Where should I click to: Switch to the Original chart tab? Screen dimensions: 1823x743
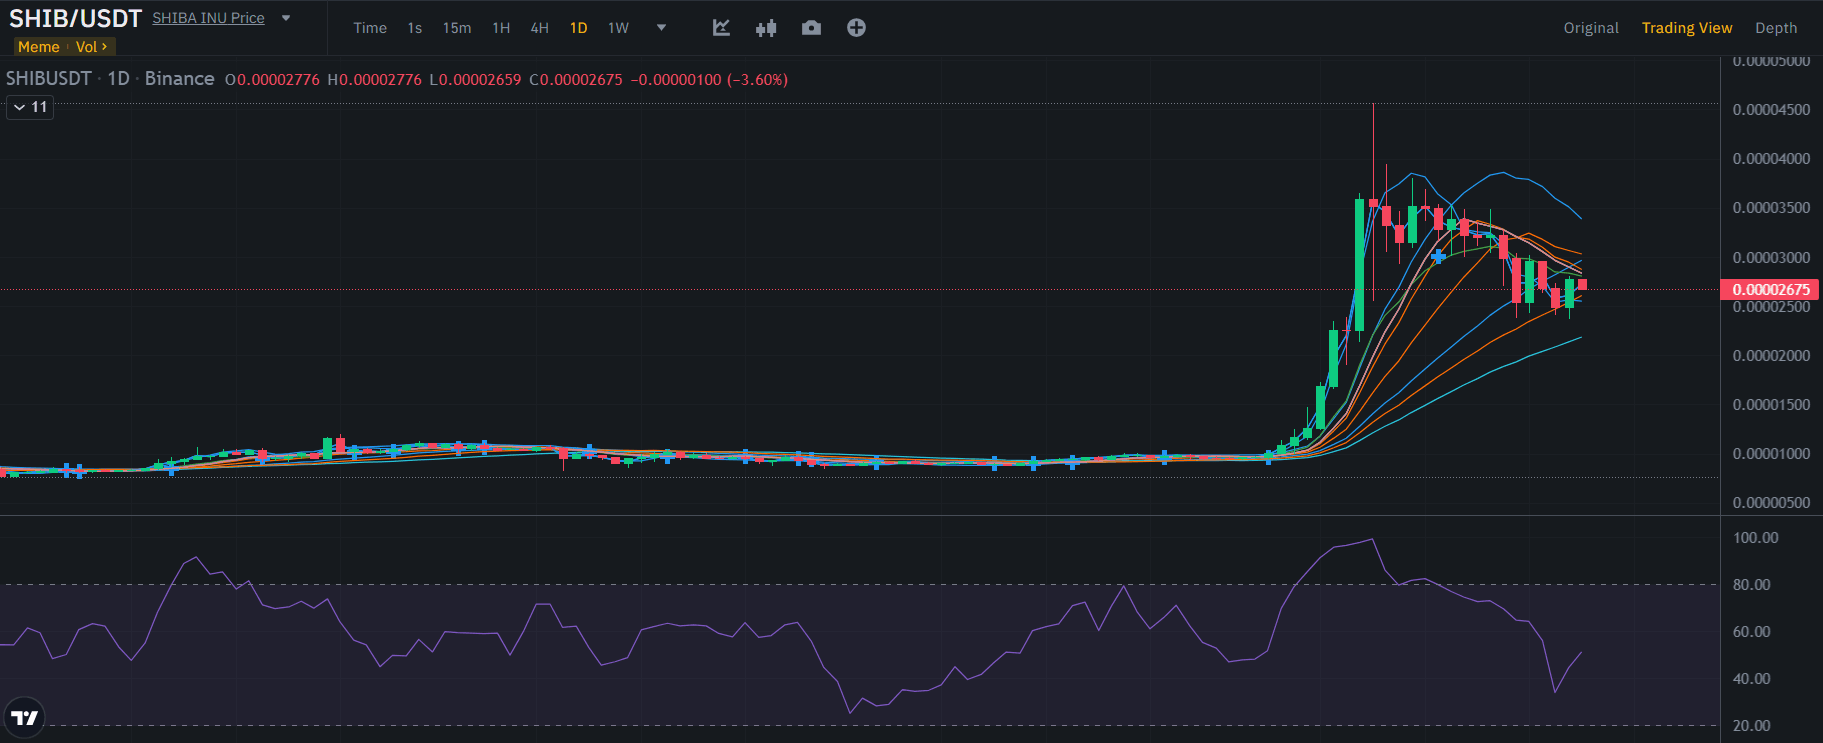(1590, 28)
